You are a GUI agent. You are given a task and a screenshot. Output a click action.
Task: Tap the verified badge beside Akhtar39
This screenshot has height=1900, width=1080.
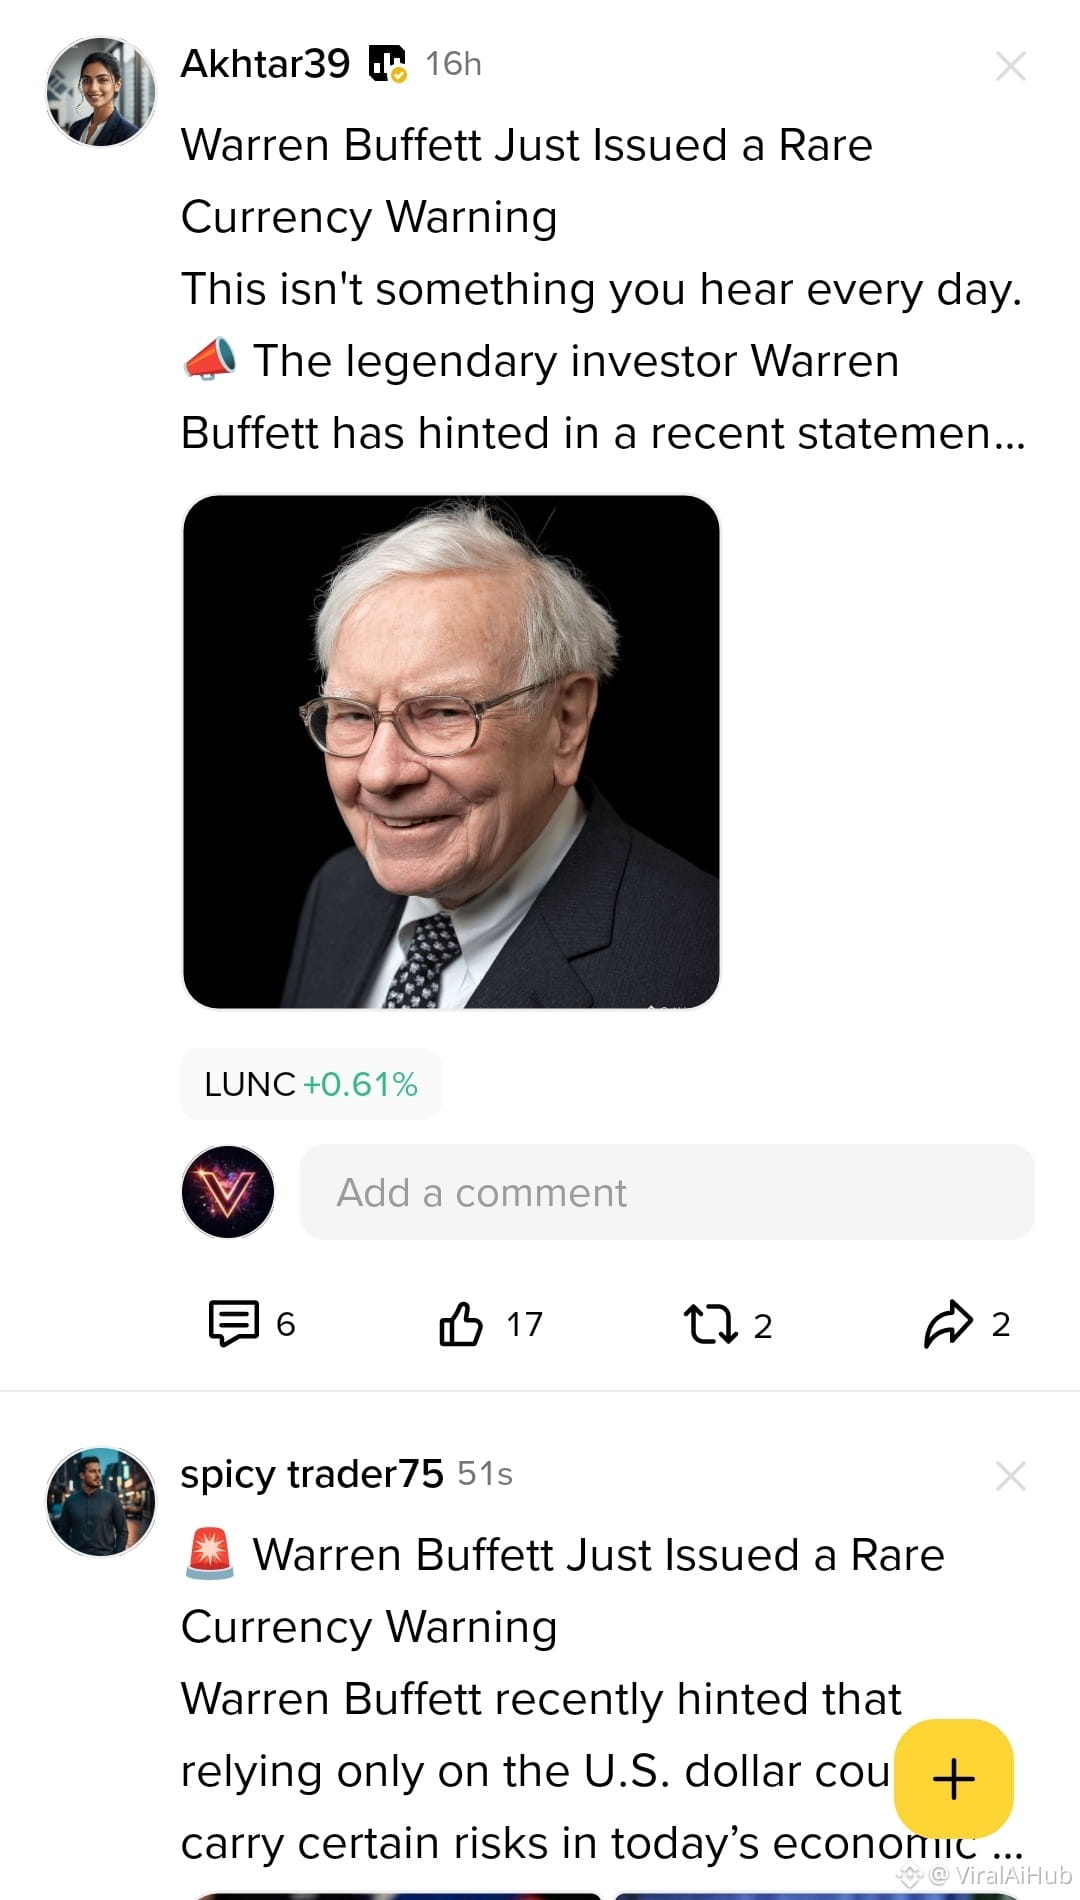(388, 64)
